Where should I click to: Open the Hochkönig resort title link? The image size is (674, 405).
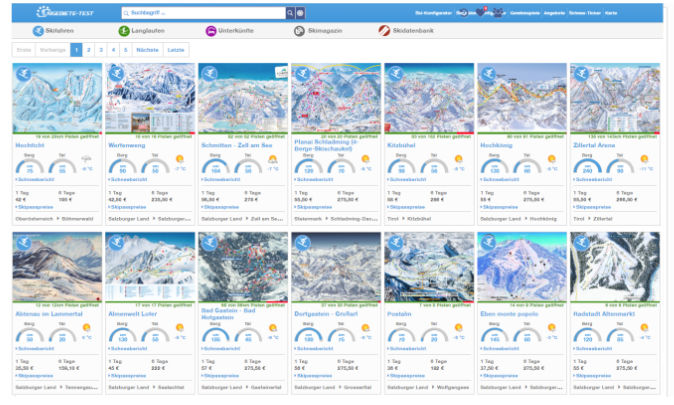[x=496, y=145]
